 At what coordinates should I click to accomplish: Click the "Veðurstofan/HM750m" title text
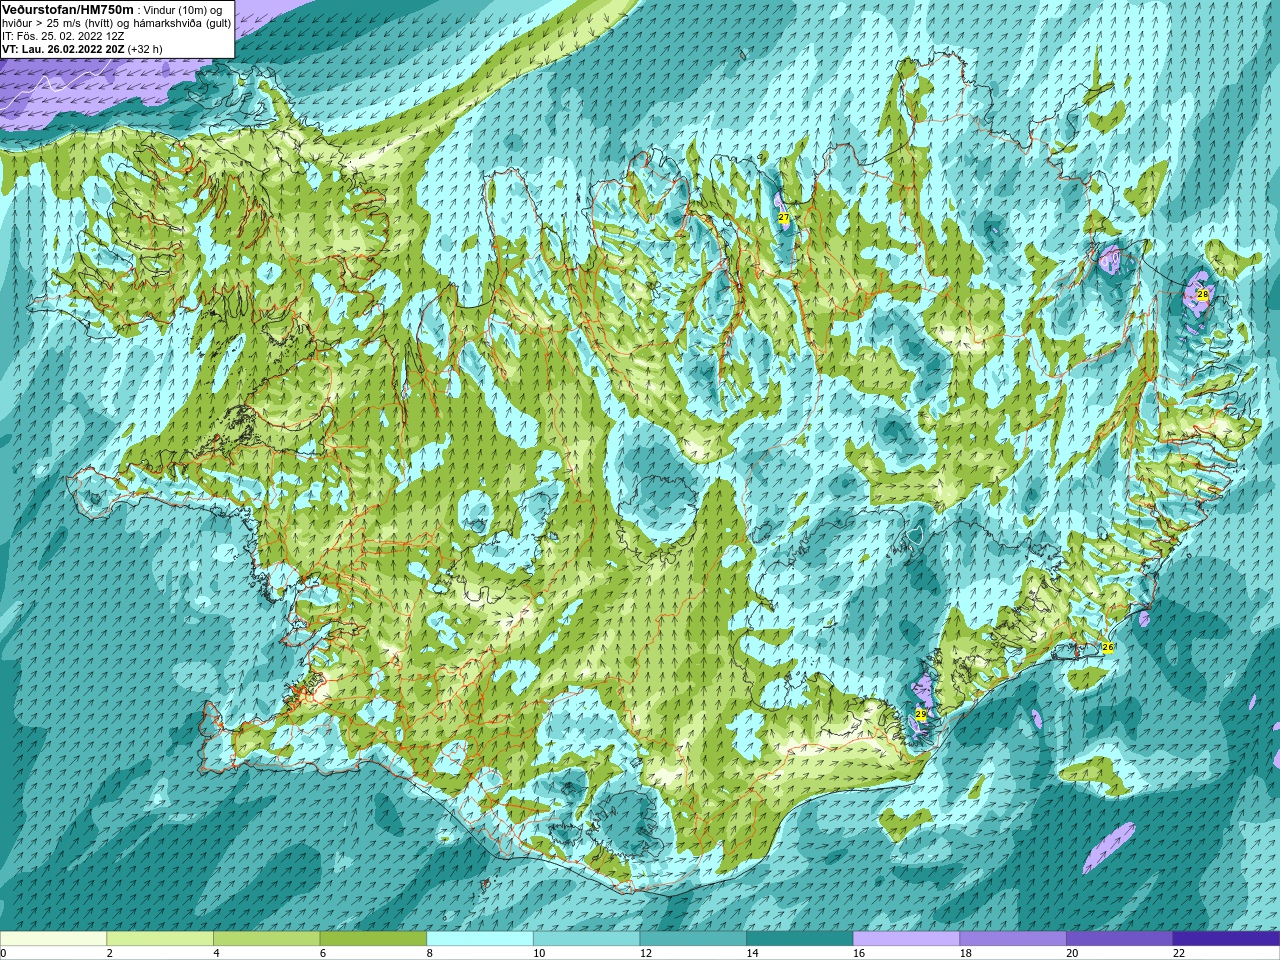[67, 9]
